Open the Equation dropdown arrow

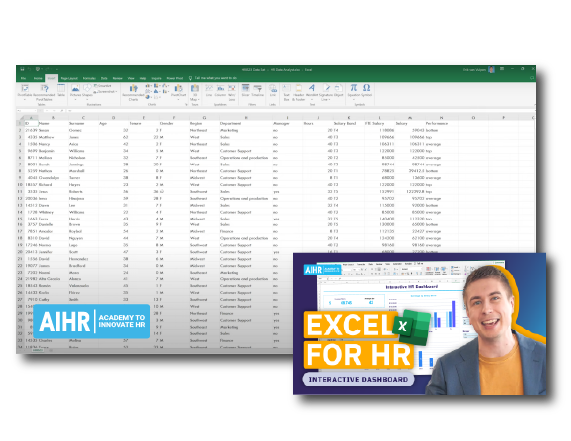354,99
